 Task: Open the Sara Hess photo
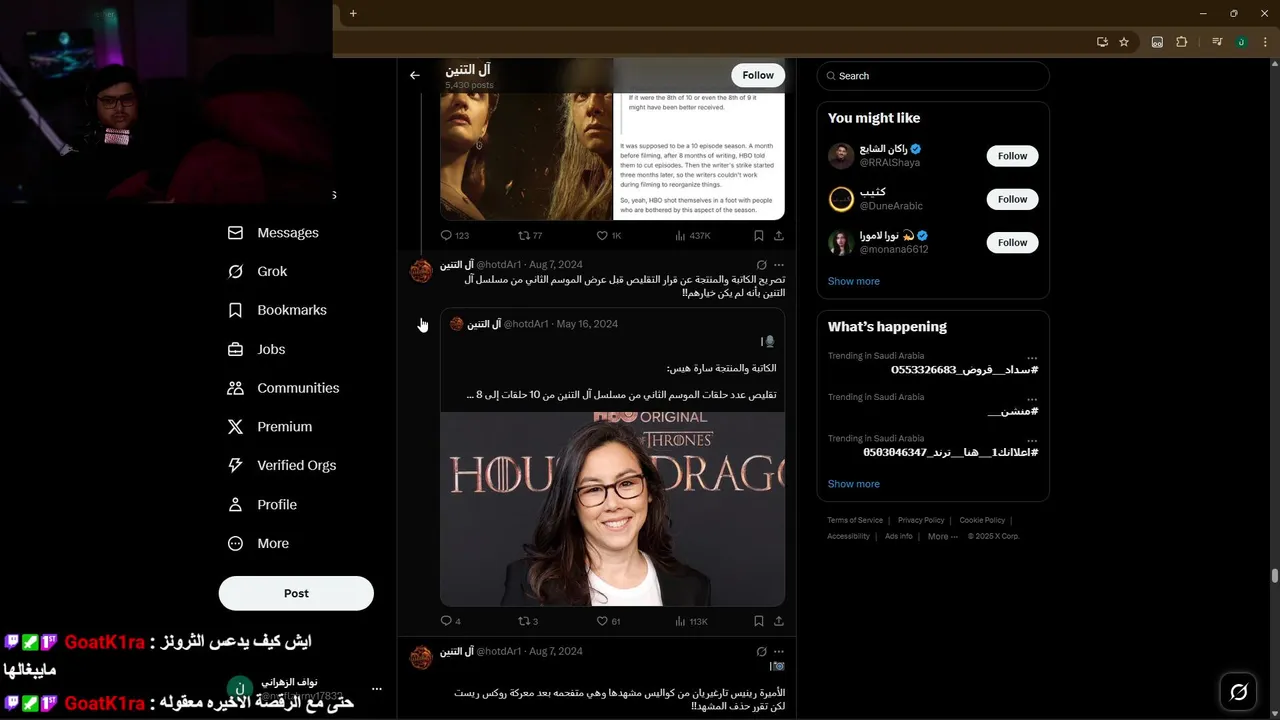click(x=612, y=508)
